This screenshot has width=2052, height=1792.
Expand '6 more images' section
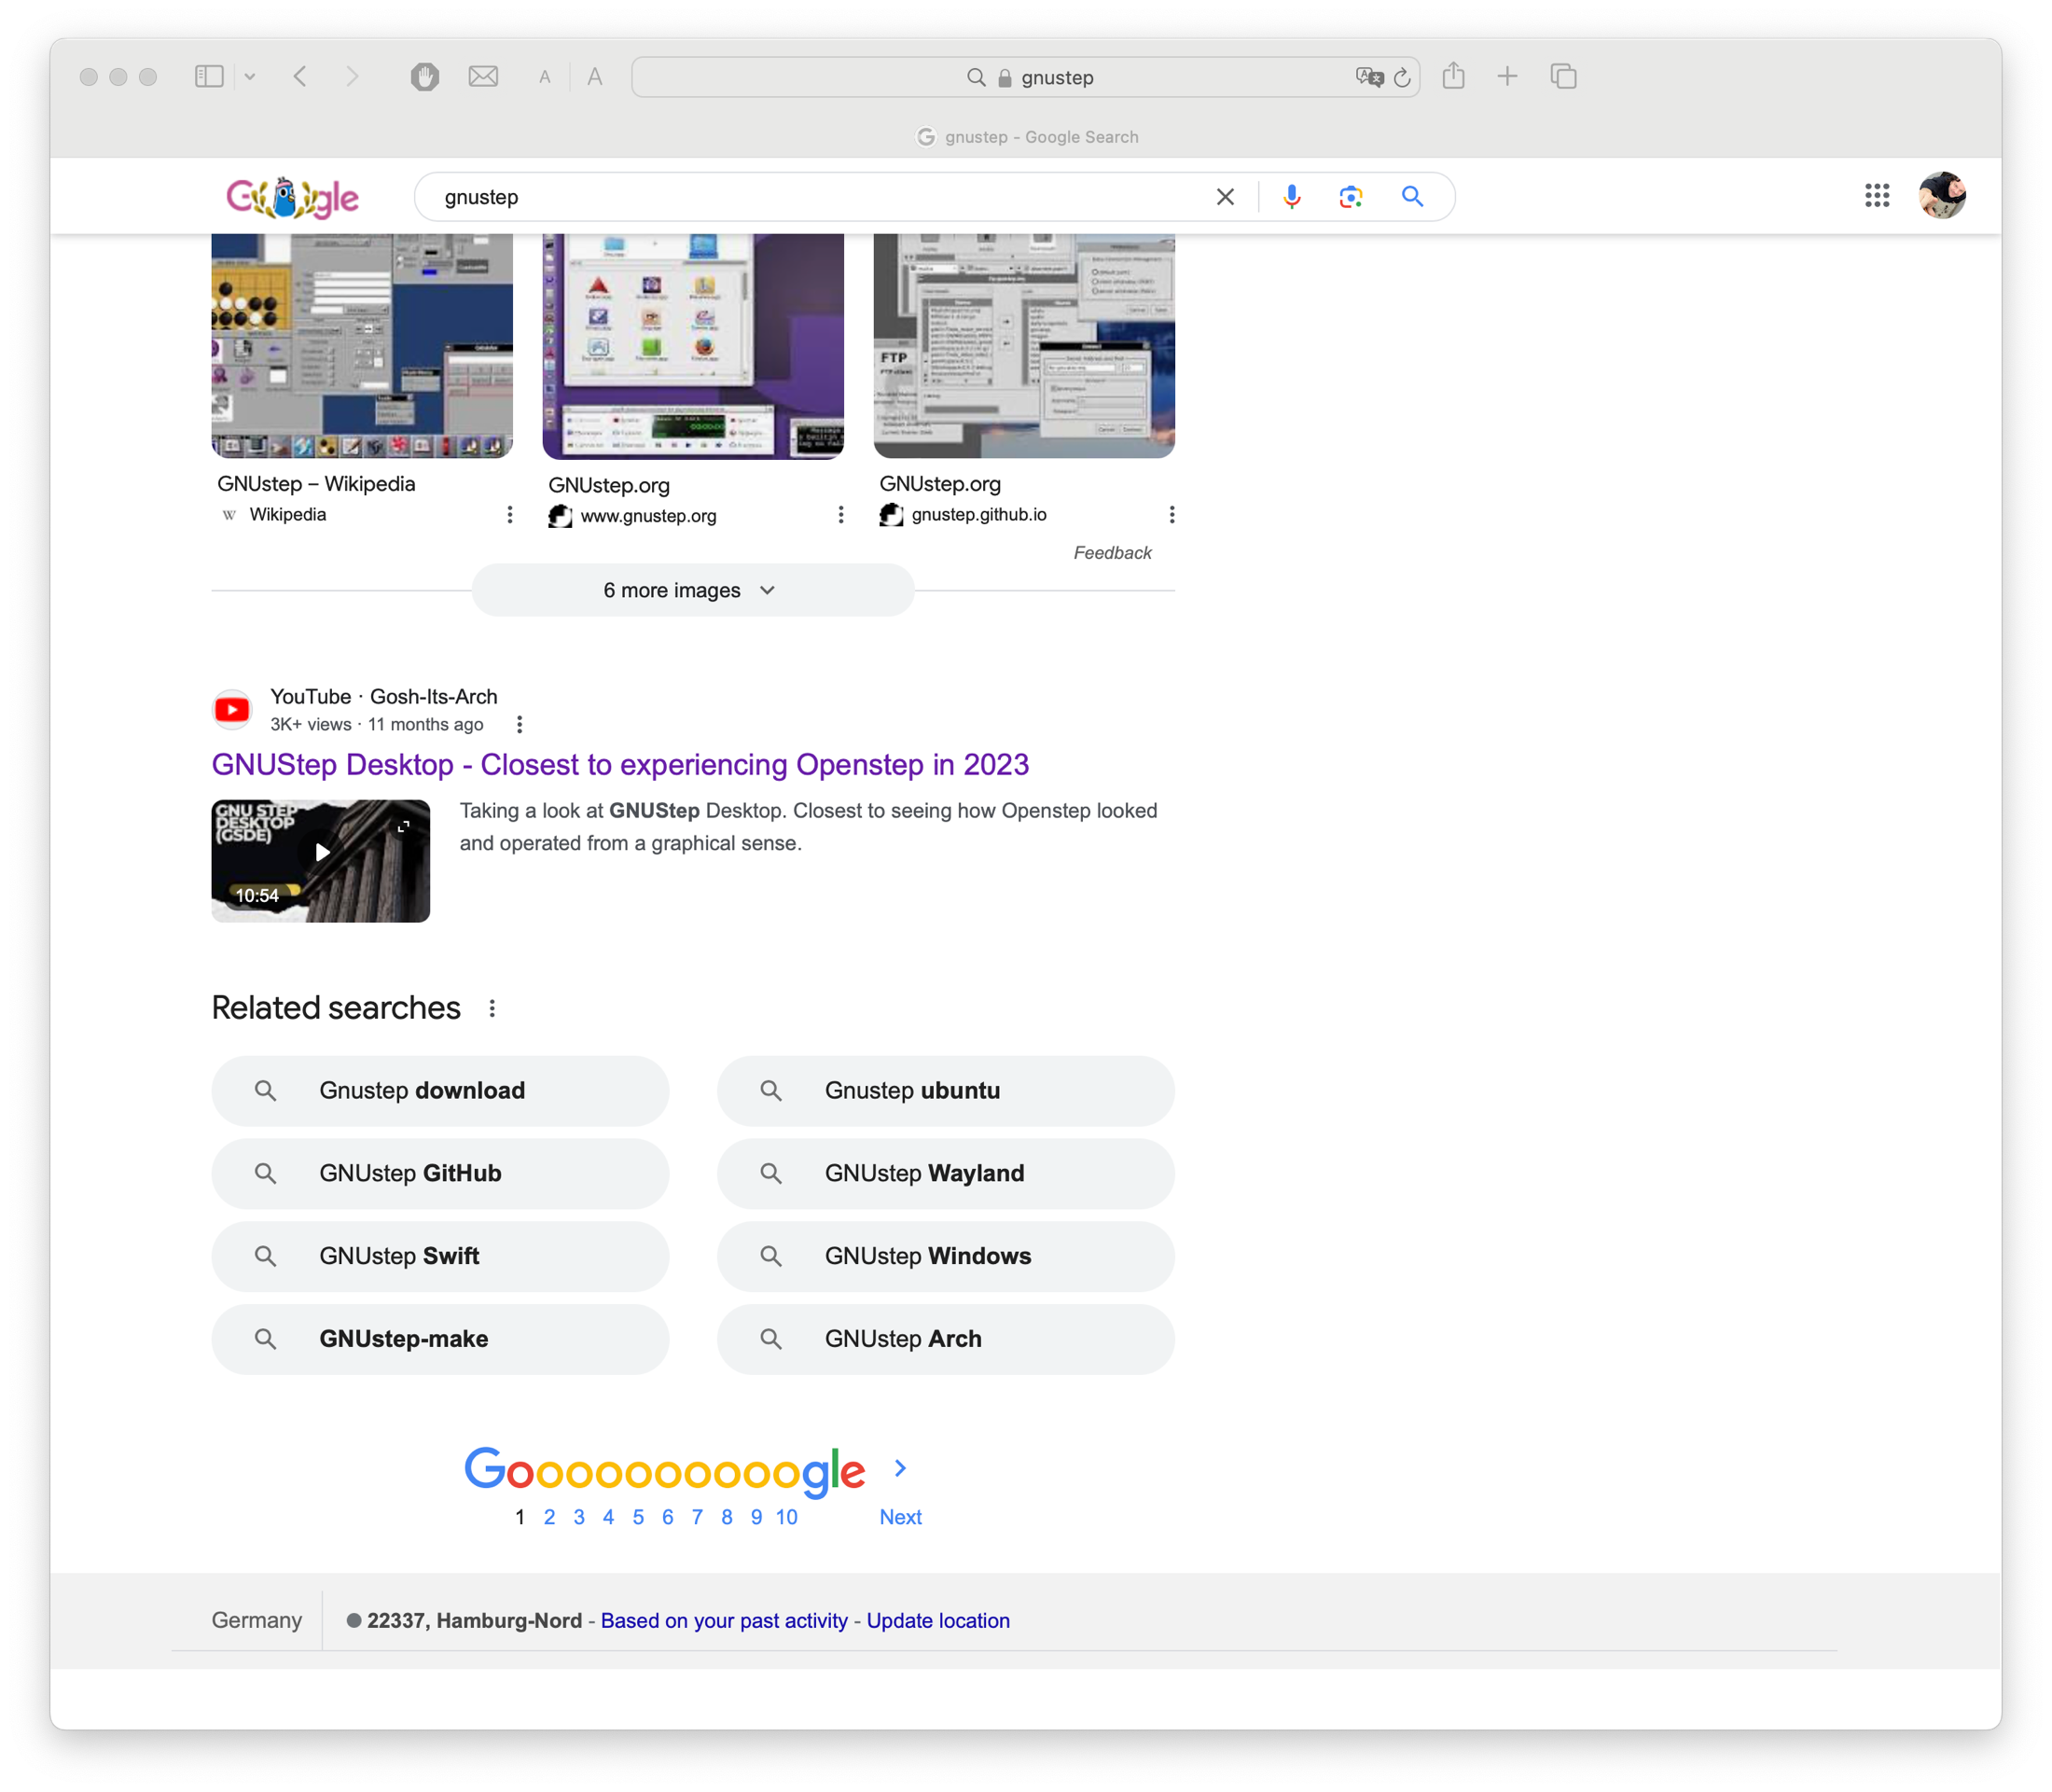[x=693, y=590]
